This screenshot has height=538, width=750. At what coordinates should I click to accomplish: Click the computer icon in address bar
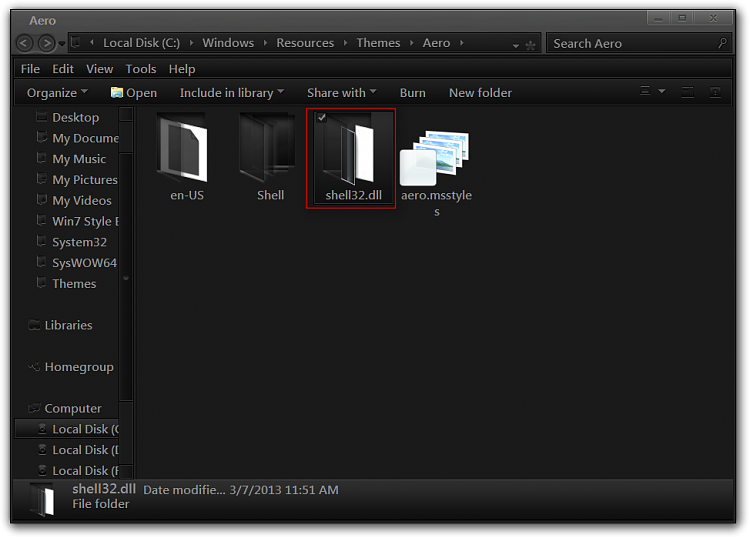coord(76,43)
